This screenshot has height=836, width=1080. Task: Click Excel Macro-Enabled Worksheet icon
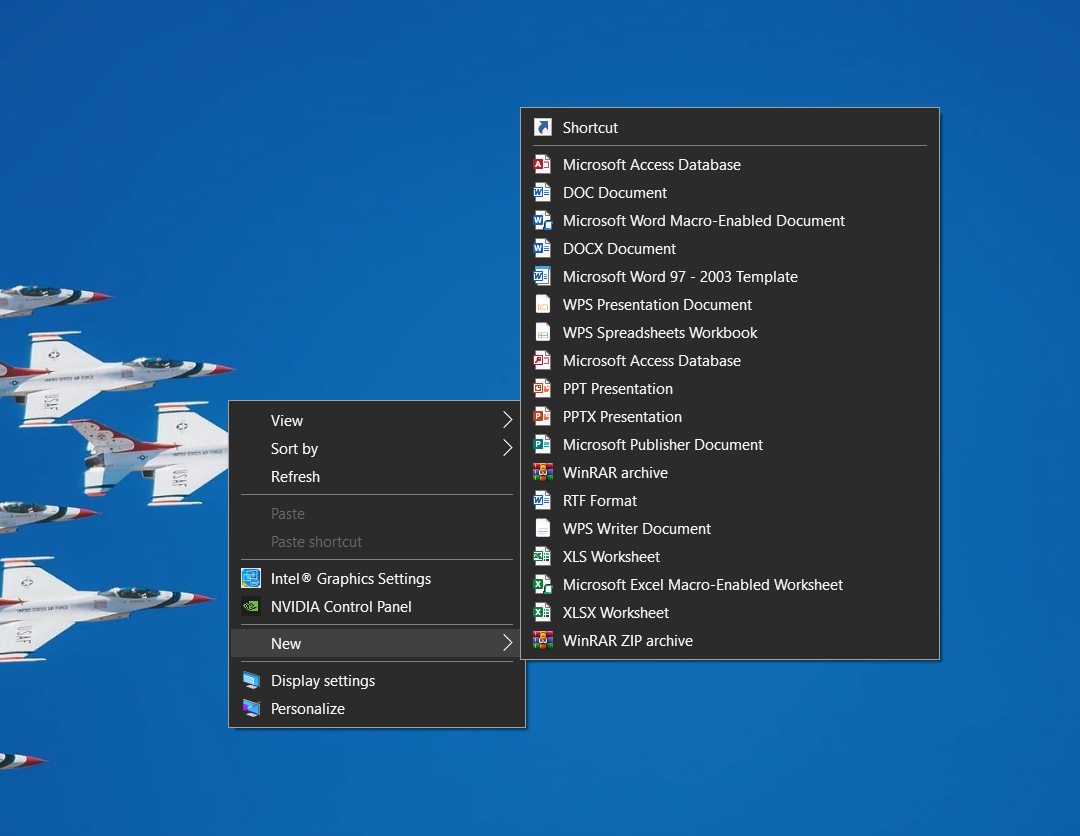[x=543, y=585]
